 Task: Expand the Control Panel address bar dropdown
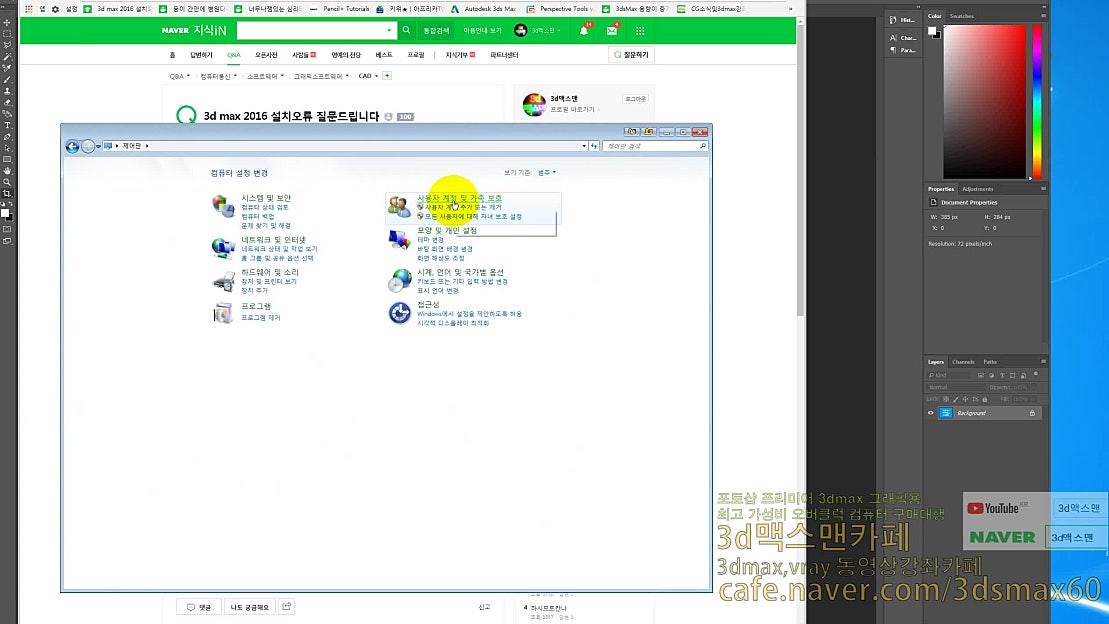[x=583, y=146]
